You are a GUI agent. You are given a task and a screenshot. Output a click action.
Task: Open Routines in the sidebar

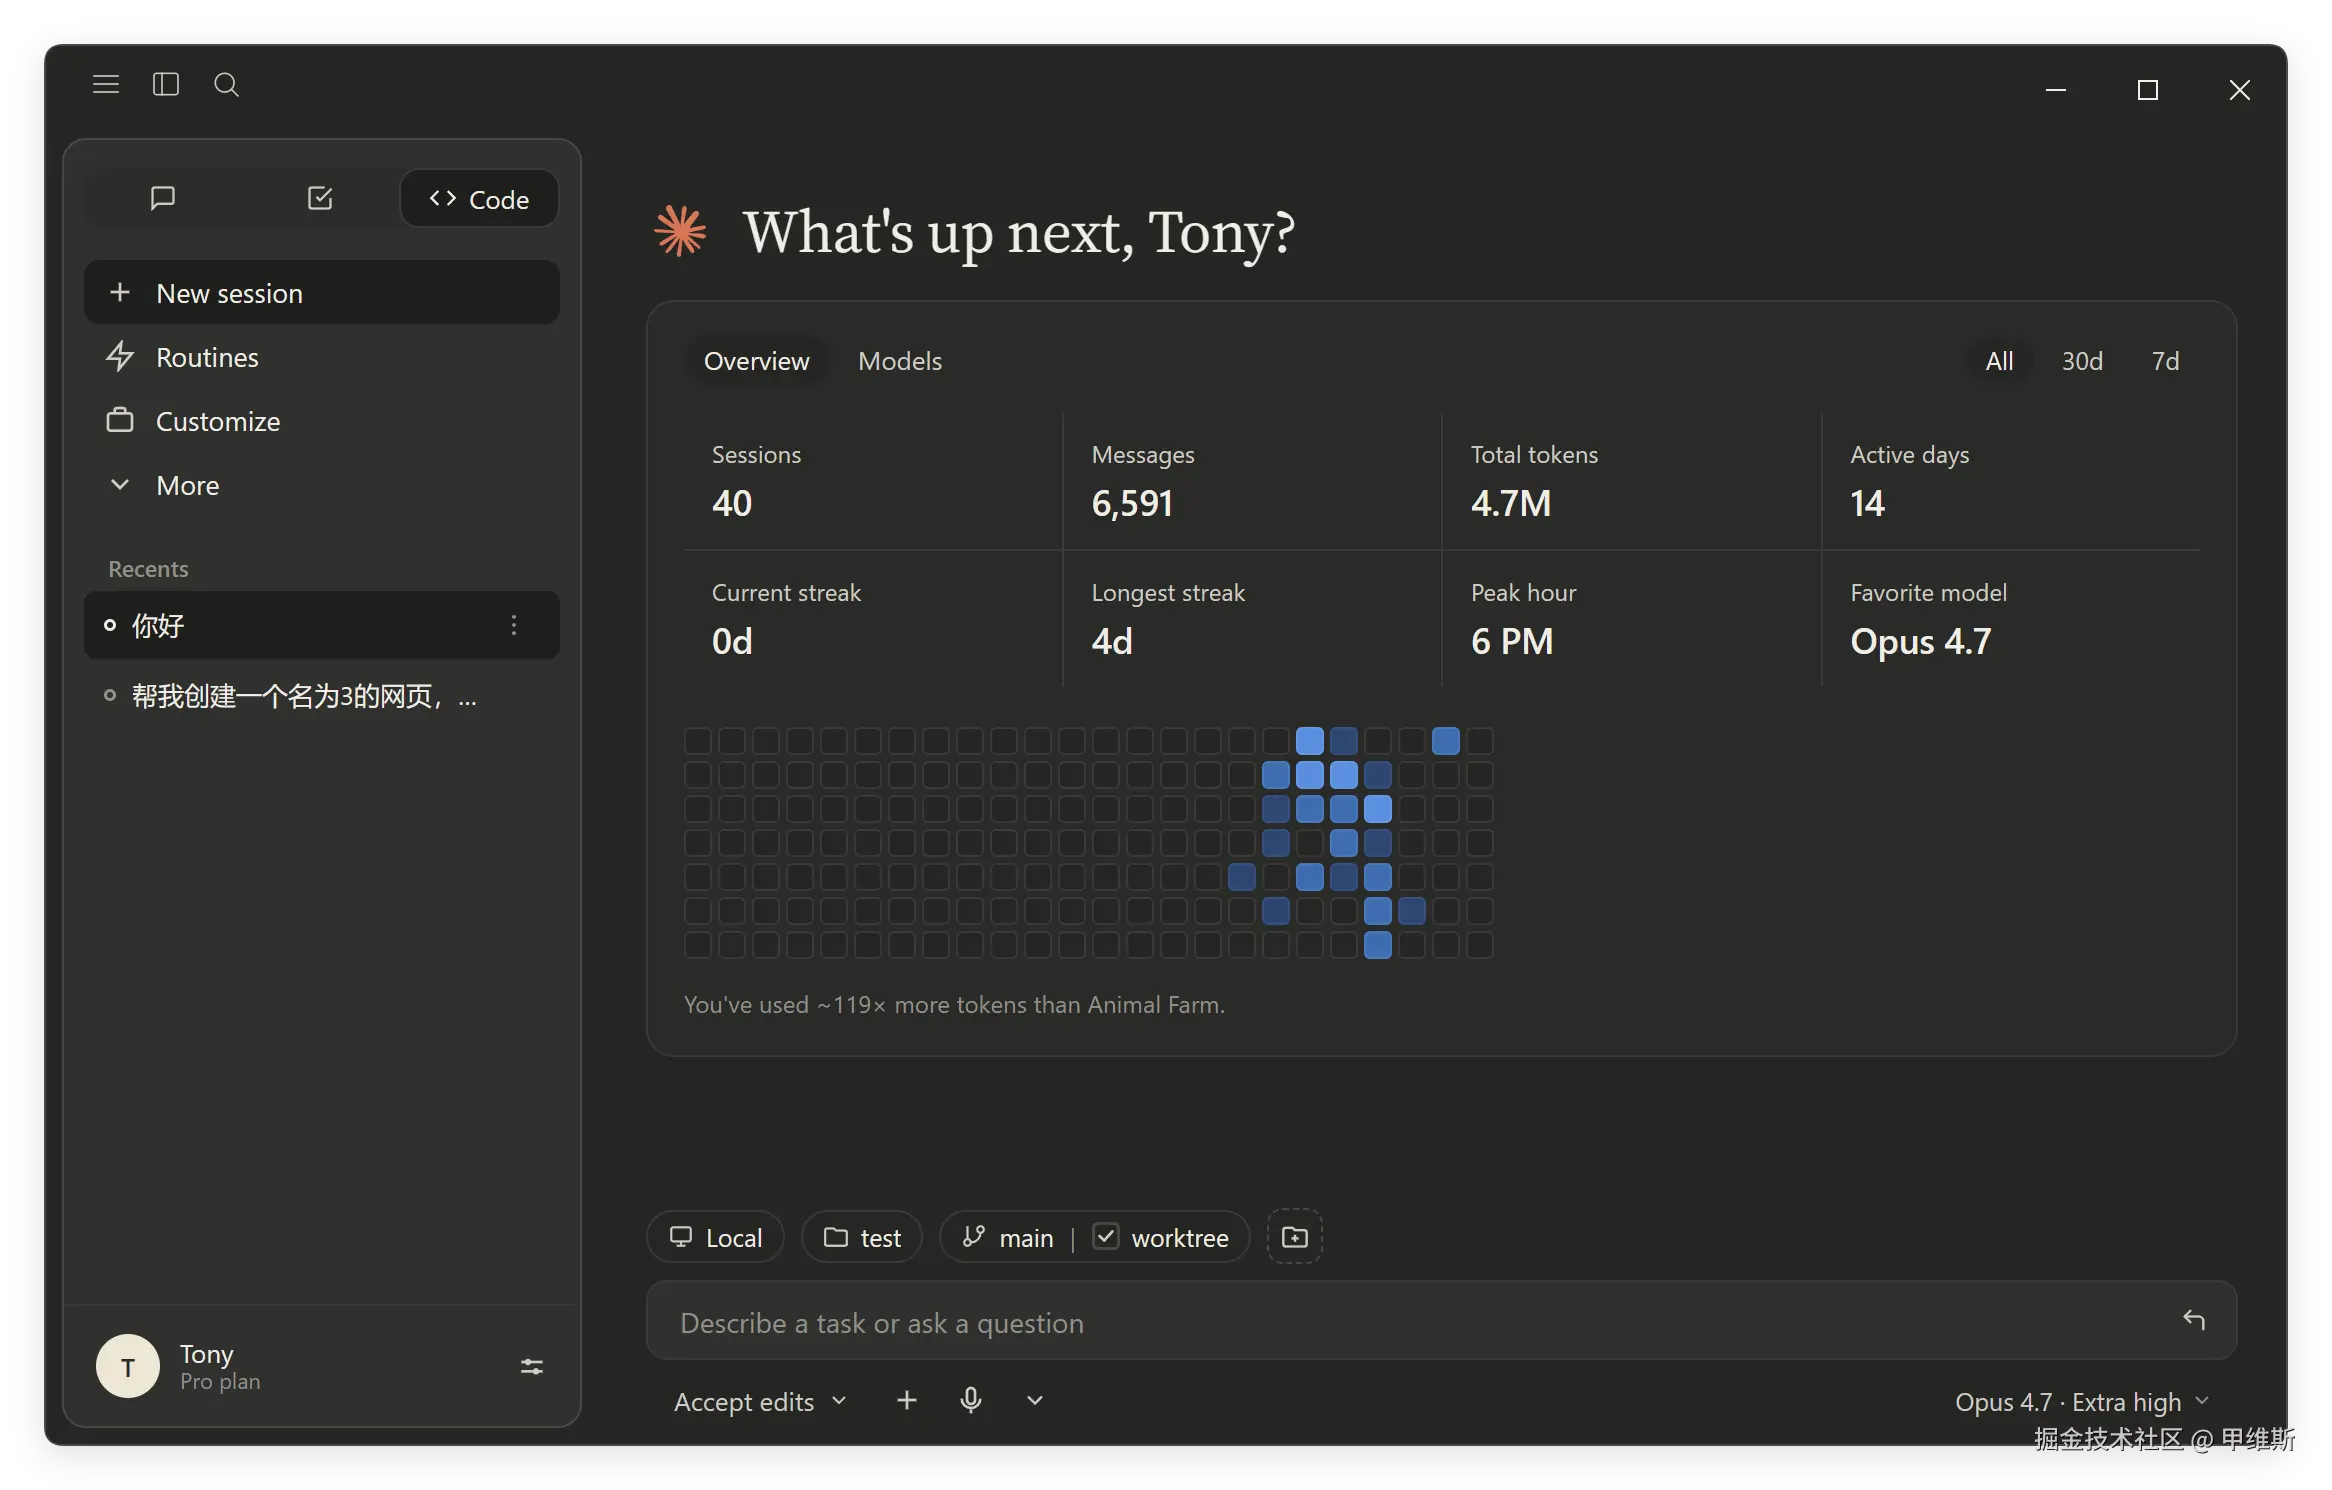click(322, 357)
